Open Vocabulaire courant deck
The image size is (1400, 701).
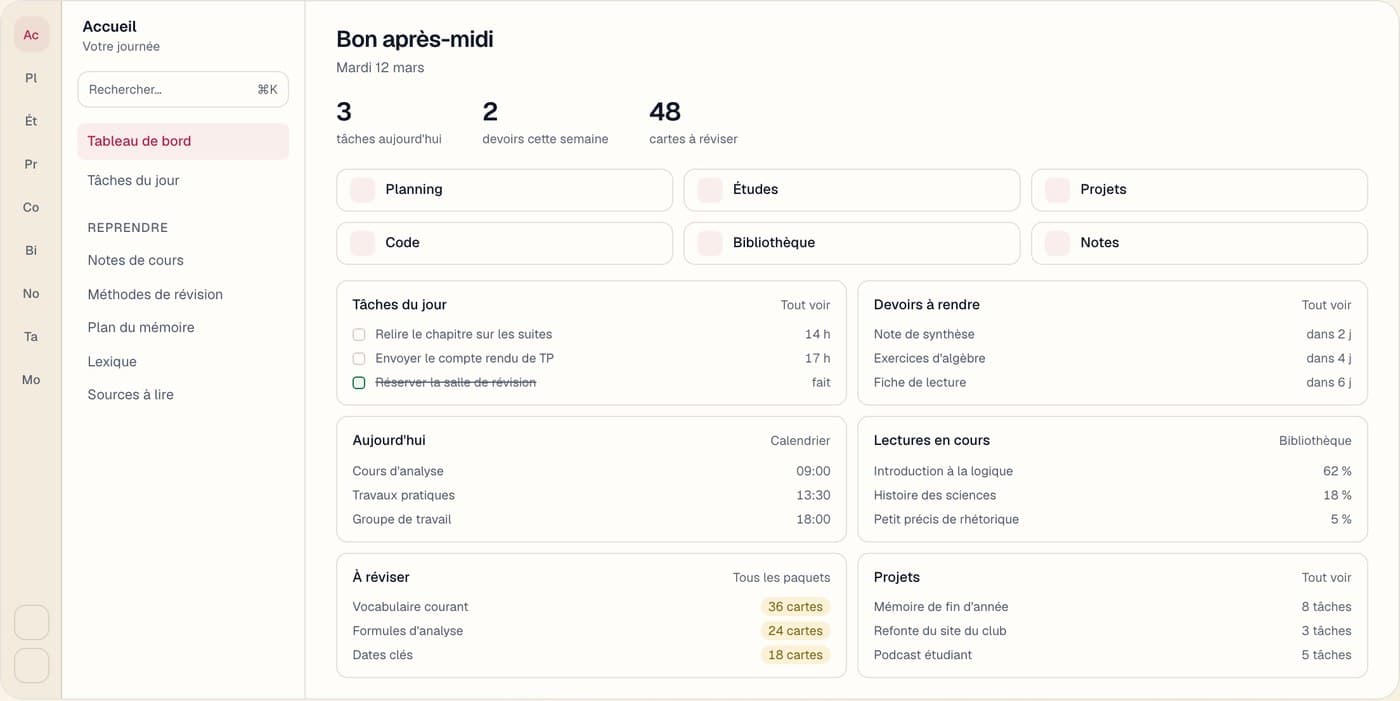(x=591, y=607)
